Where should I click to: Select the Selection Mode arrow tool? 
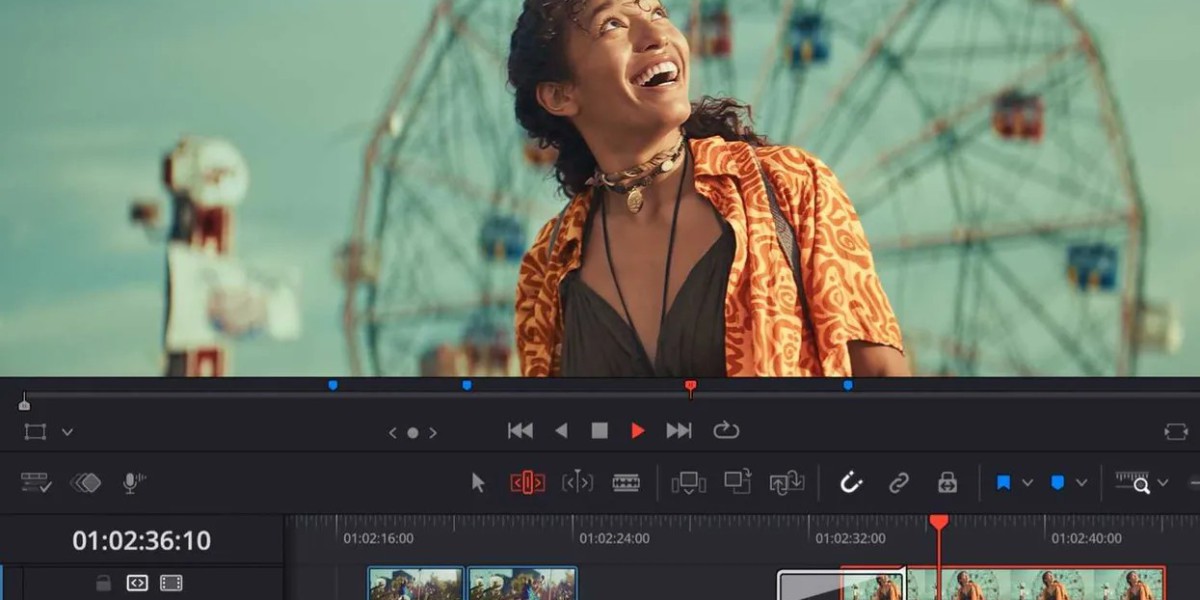click(478, 483)
